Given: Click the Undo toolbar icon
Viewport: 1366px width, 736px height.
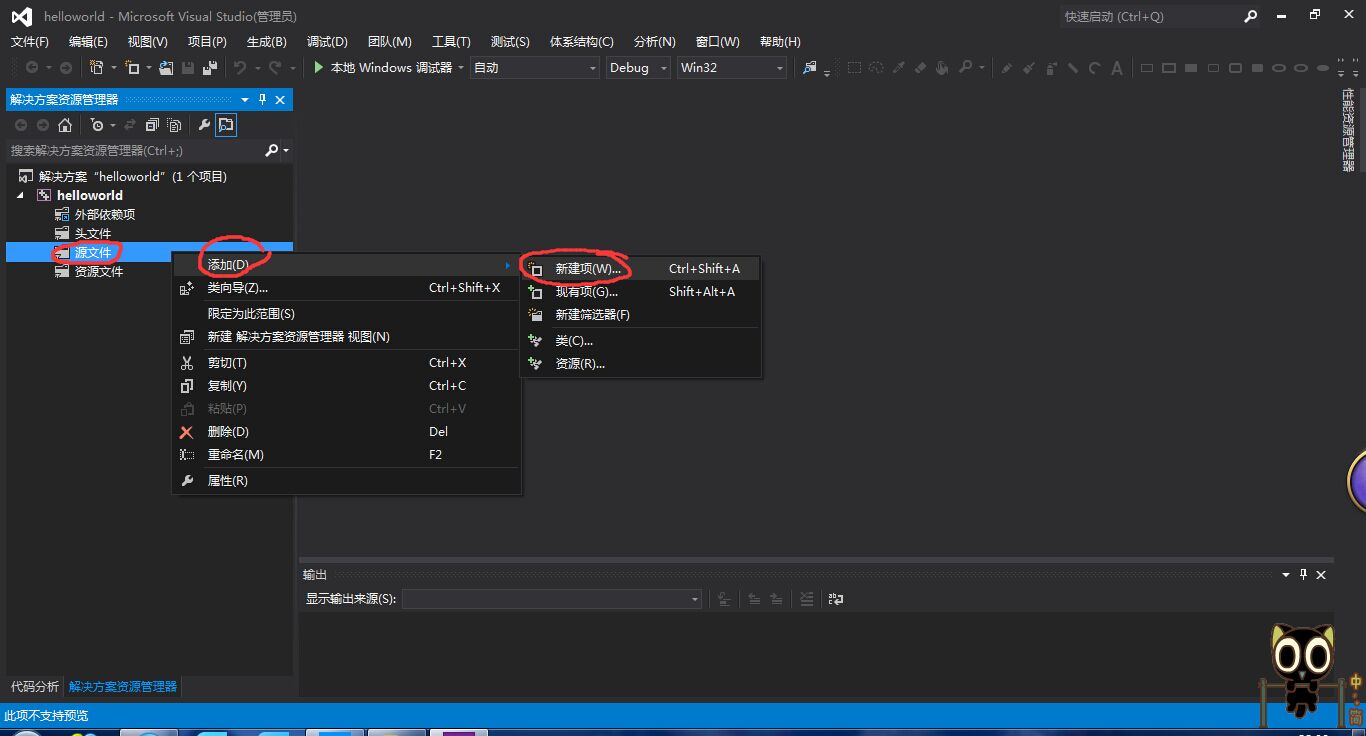Looking at the screenshot, I should [240, 68].
